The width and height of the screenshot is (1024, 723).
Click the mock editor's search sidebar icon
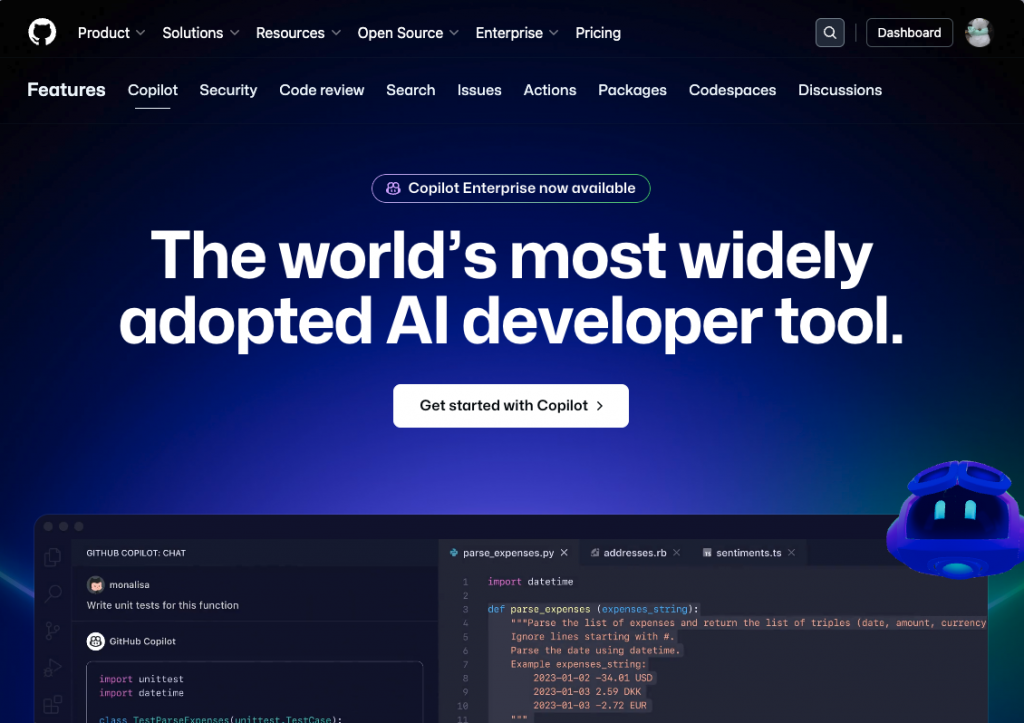[x=53, y=594]
